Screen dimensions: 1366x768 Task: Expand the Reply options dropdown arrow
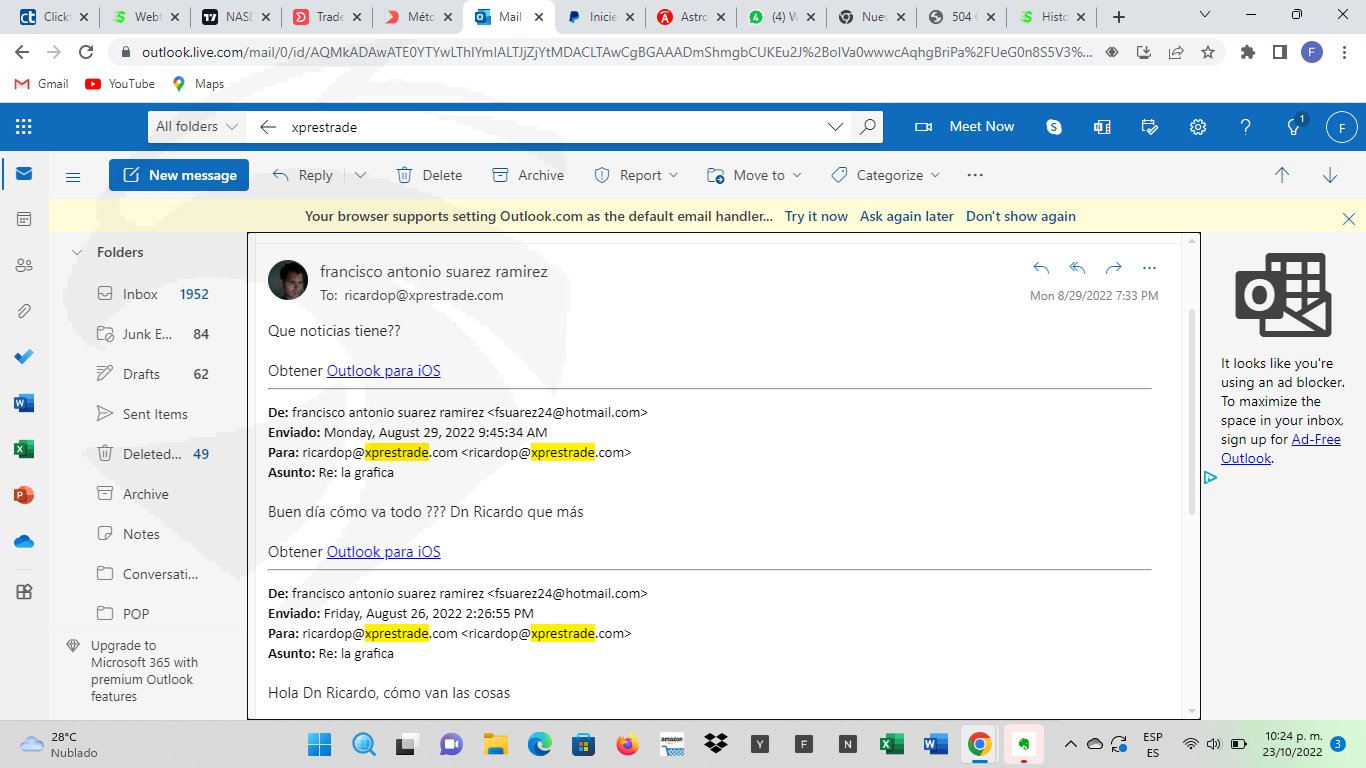point(360,175)
